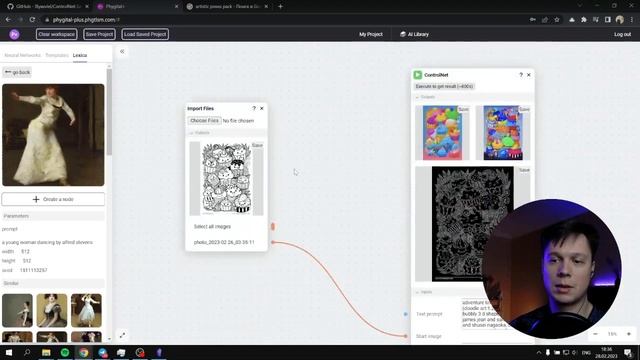Select the Lexica sidebar tab
Viewport: 640px width, 360px height.
pos(80,55)
